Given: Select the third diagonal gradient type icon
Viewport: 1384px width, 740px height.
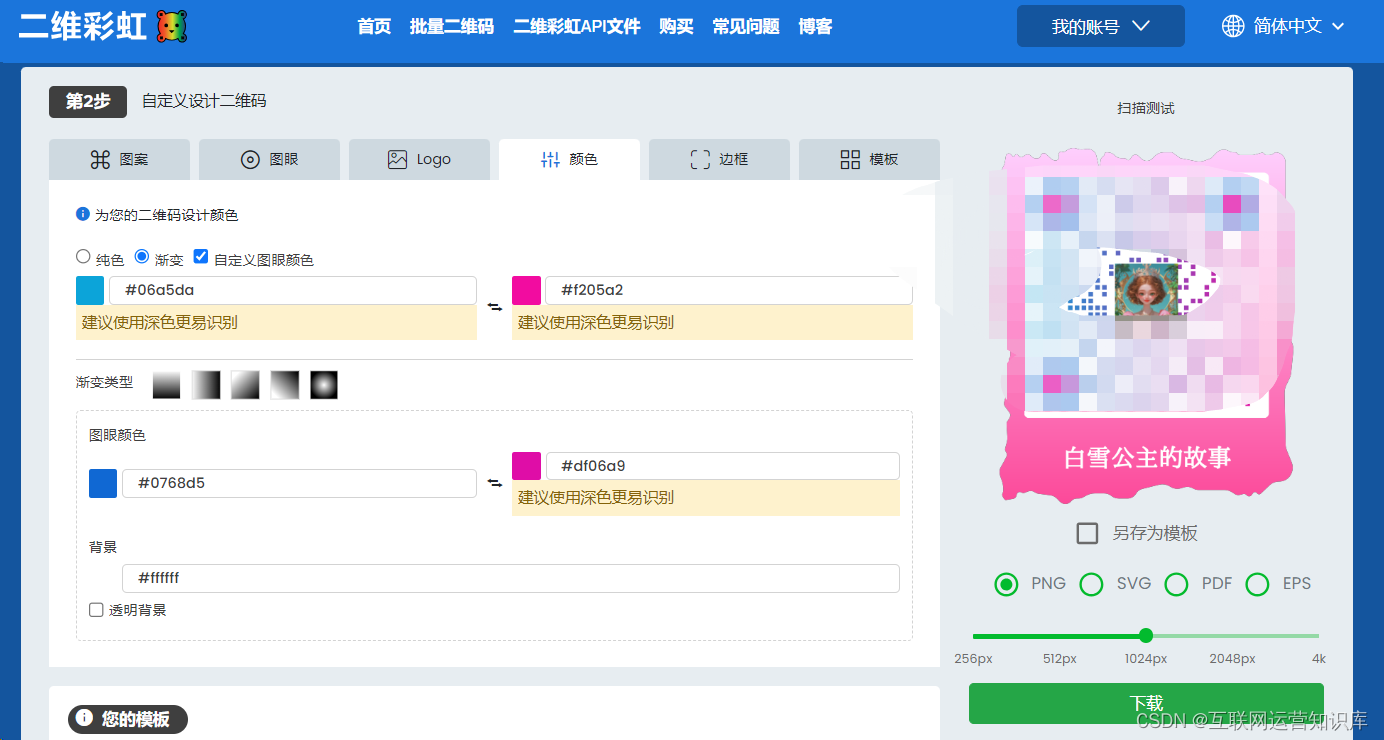Looking at the screenshot, I should coord(245,385).
